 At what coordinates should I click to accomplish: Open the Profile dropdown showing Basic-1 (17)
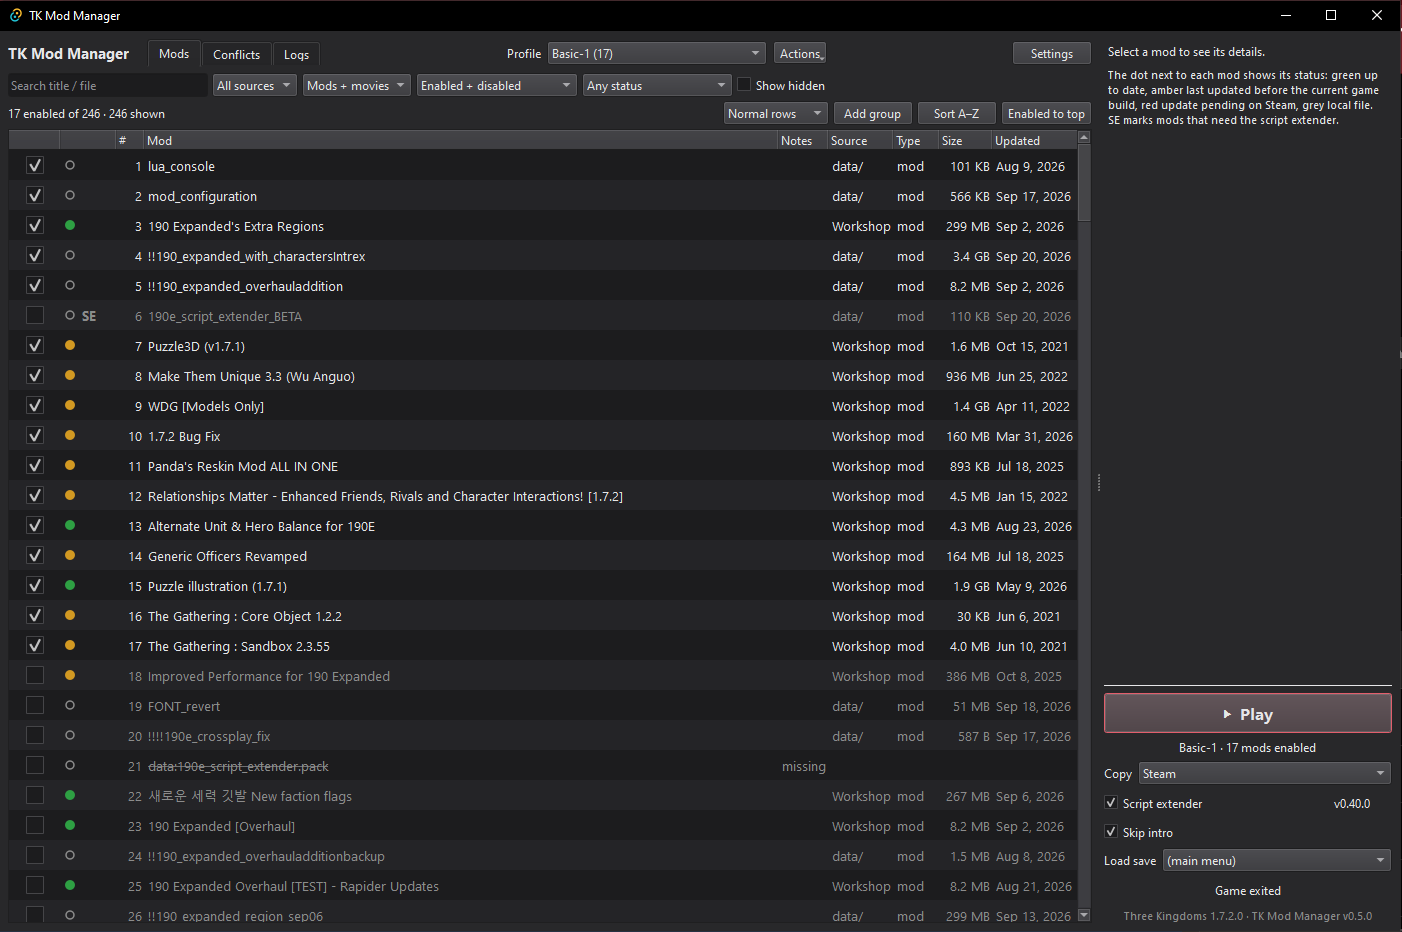pos(657,53)
